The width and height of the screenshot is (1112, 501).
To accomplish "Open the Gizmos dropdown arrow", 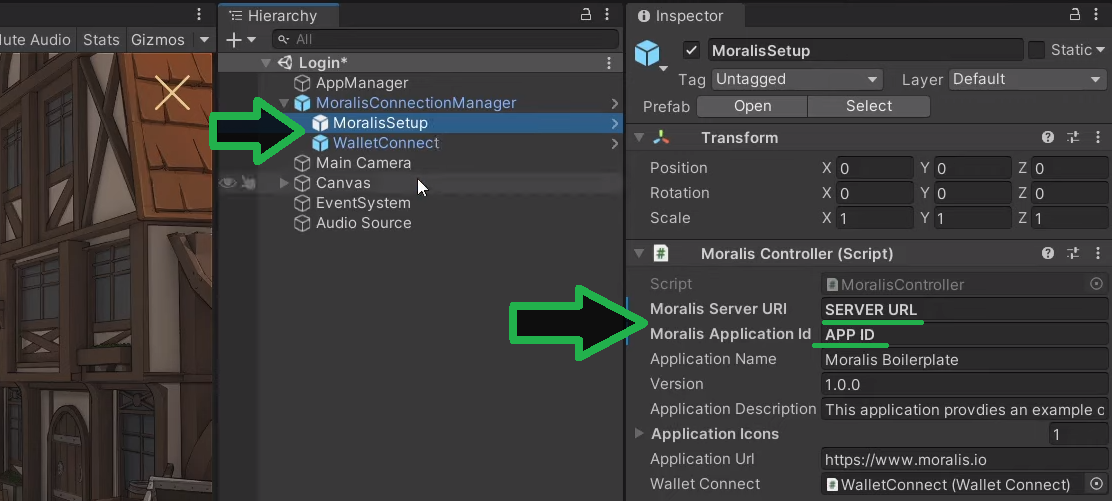I will point(204,40).
